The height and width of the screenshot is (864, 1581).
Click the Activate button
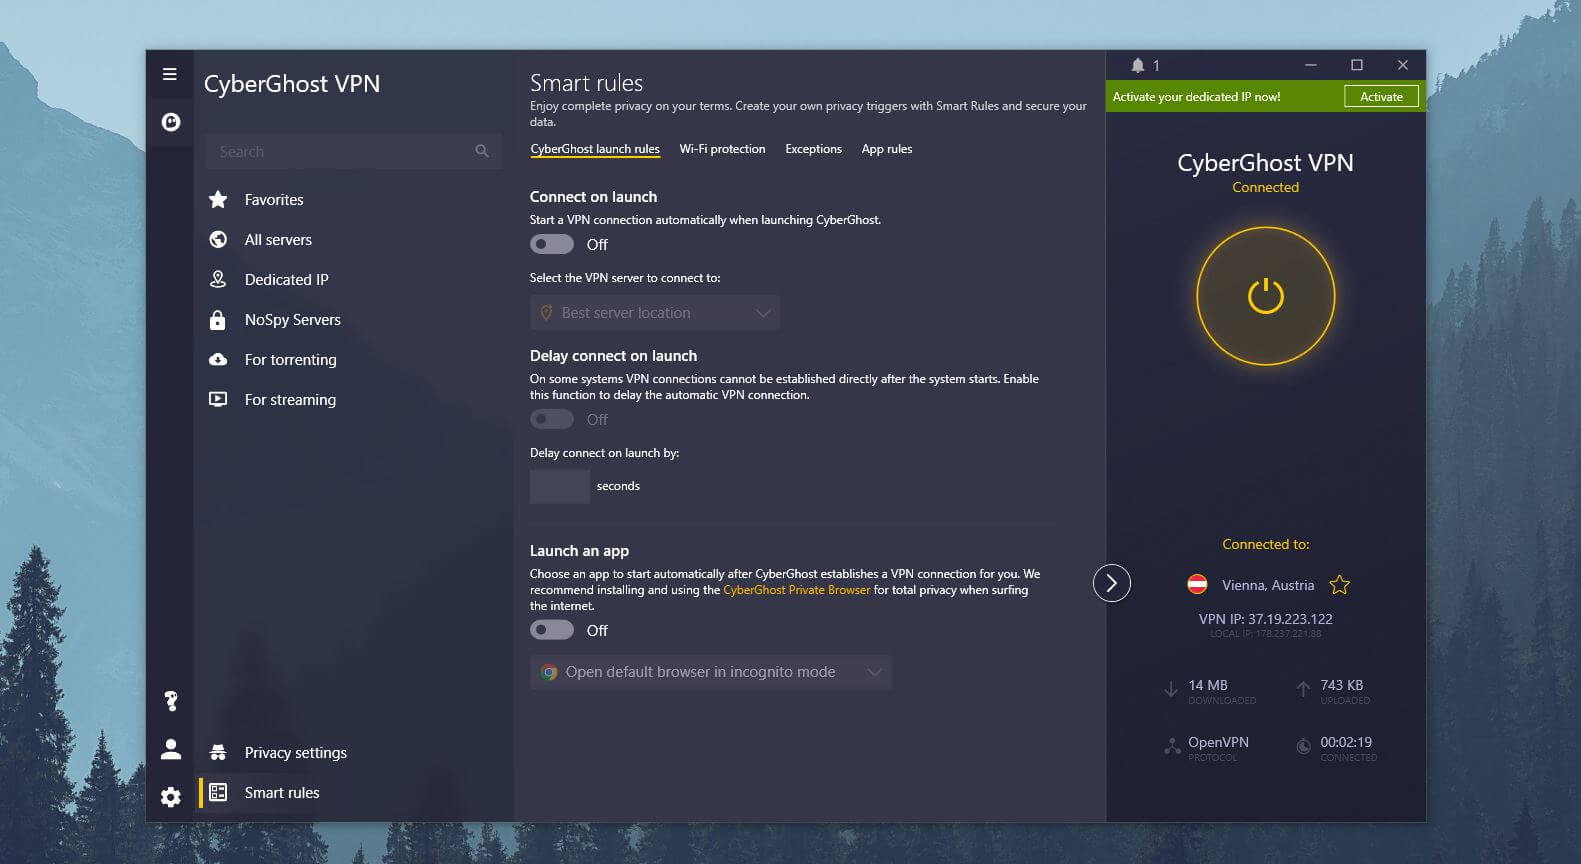[x=1381, y=96]
